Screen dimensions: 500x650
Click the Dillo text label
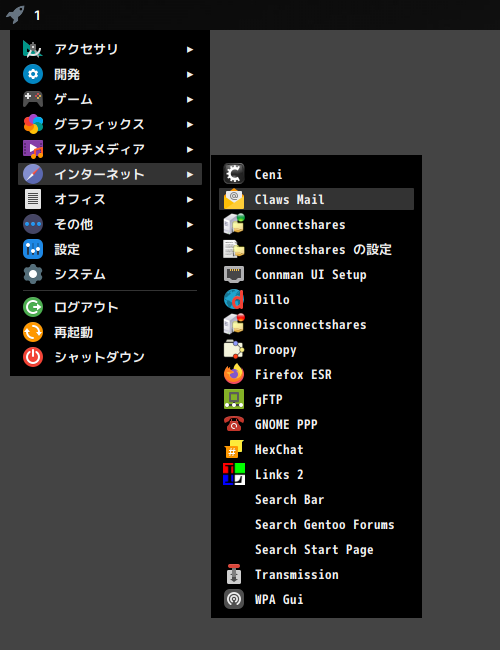[x=272, y=299]
